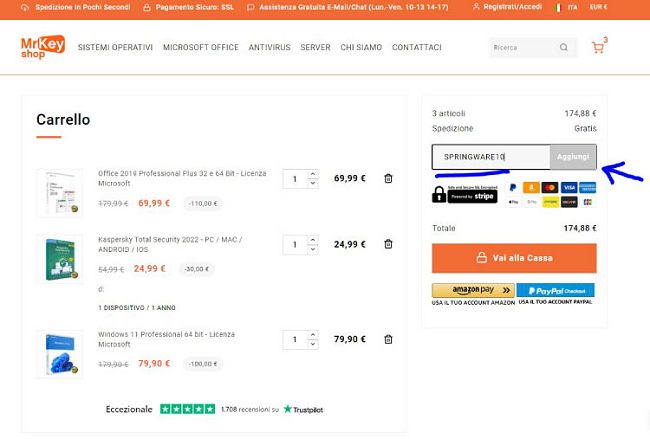
Task: Increase Kaspersky quantity with up arrow
Action: [x=313, y=240]
